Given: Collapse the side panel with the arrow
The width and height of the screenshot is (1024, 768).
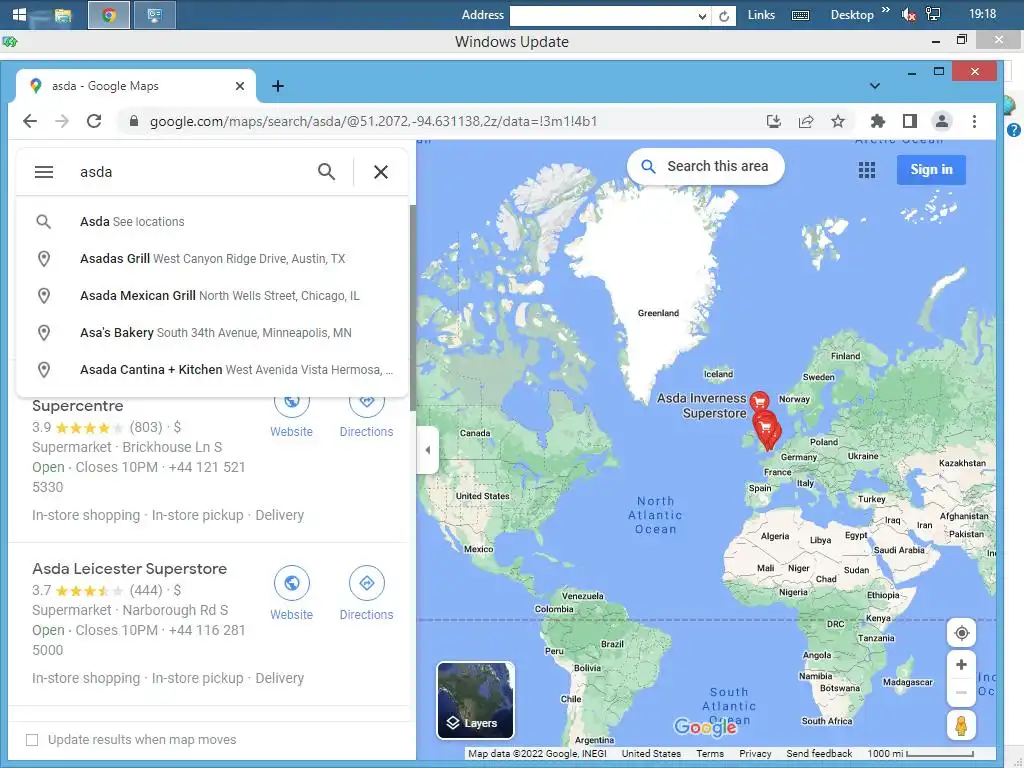Looking at the screenshot, I should (x=427, y=450).
